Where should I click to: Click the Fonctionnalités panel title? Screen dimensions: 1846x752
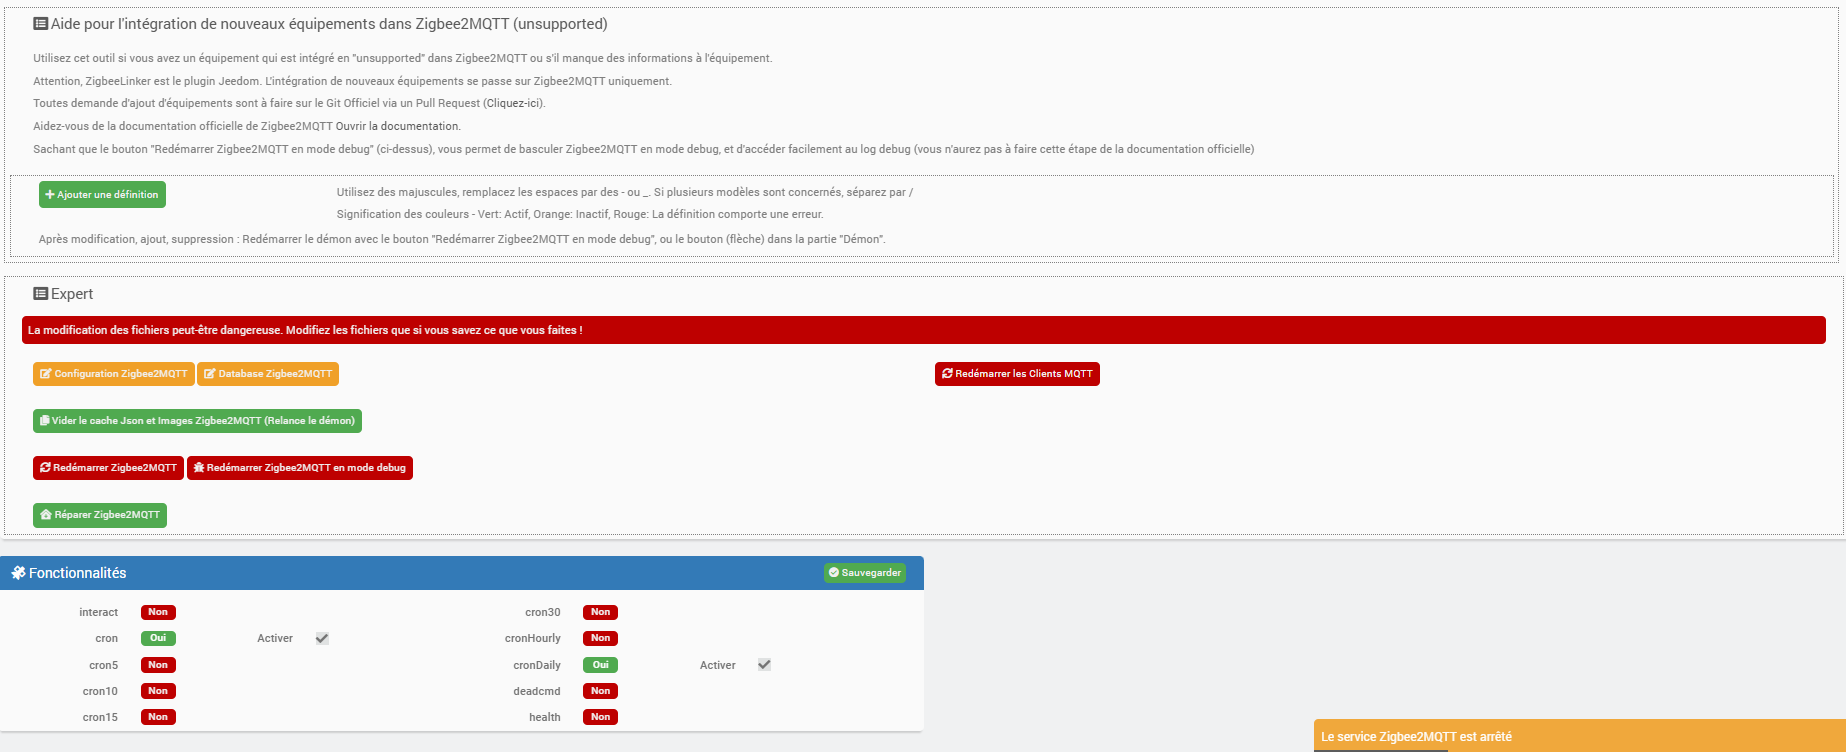pyautogui.click(x=77, y=573)
